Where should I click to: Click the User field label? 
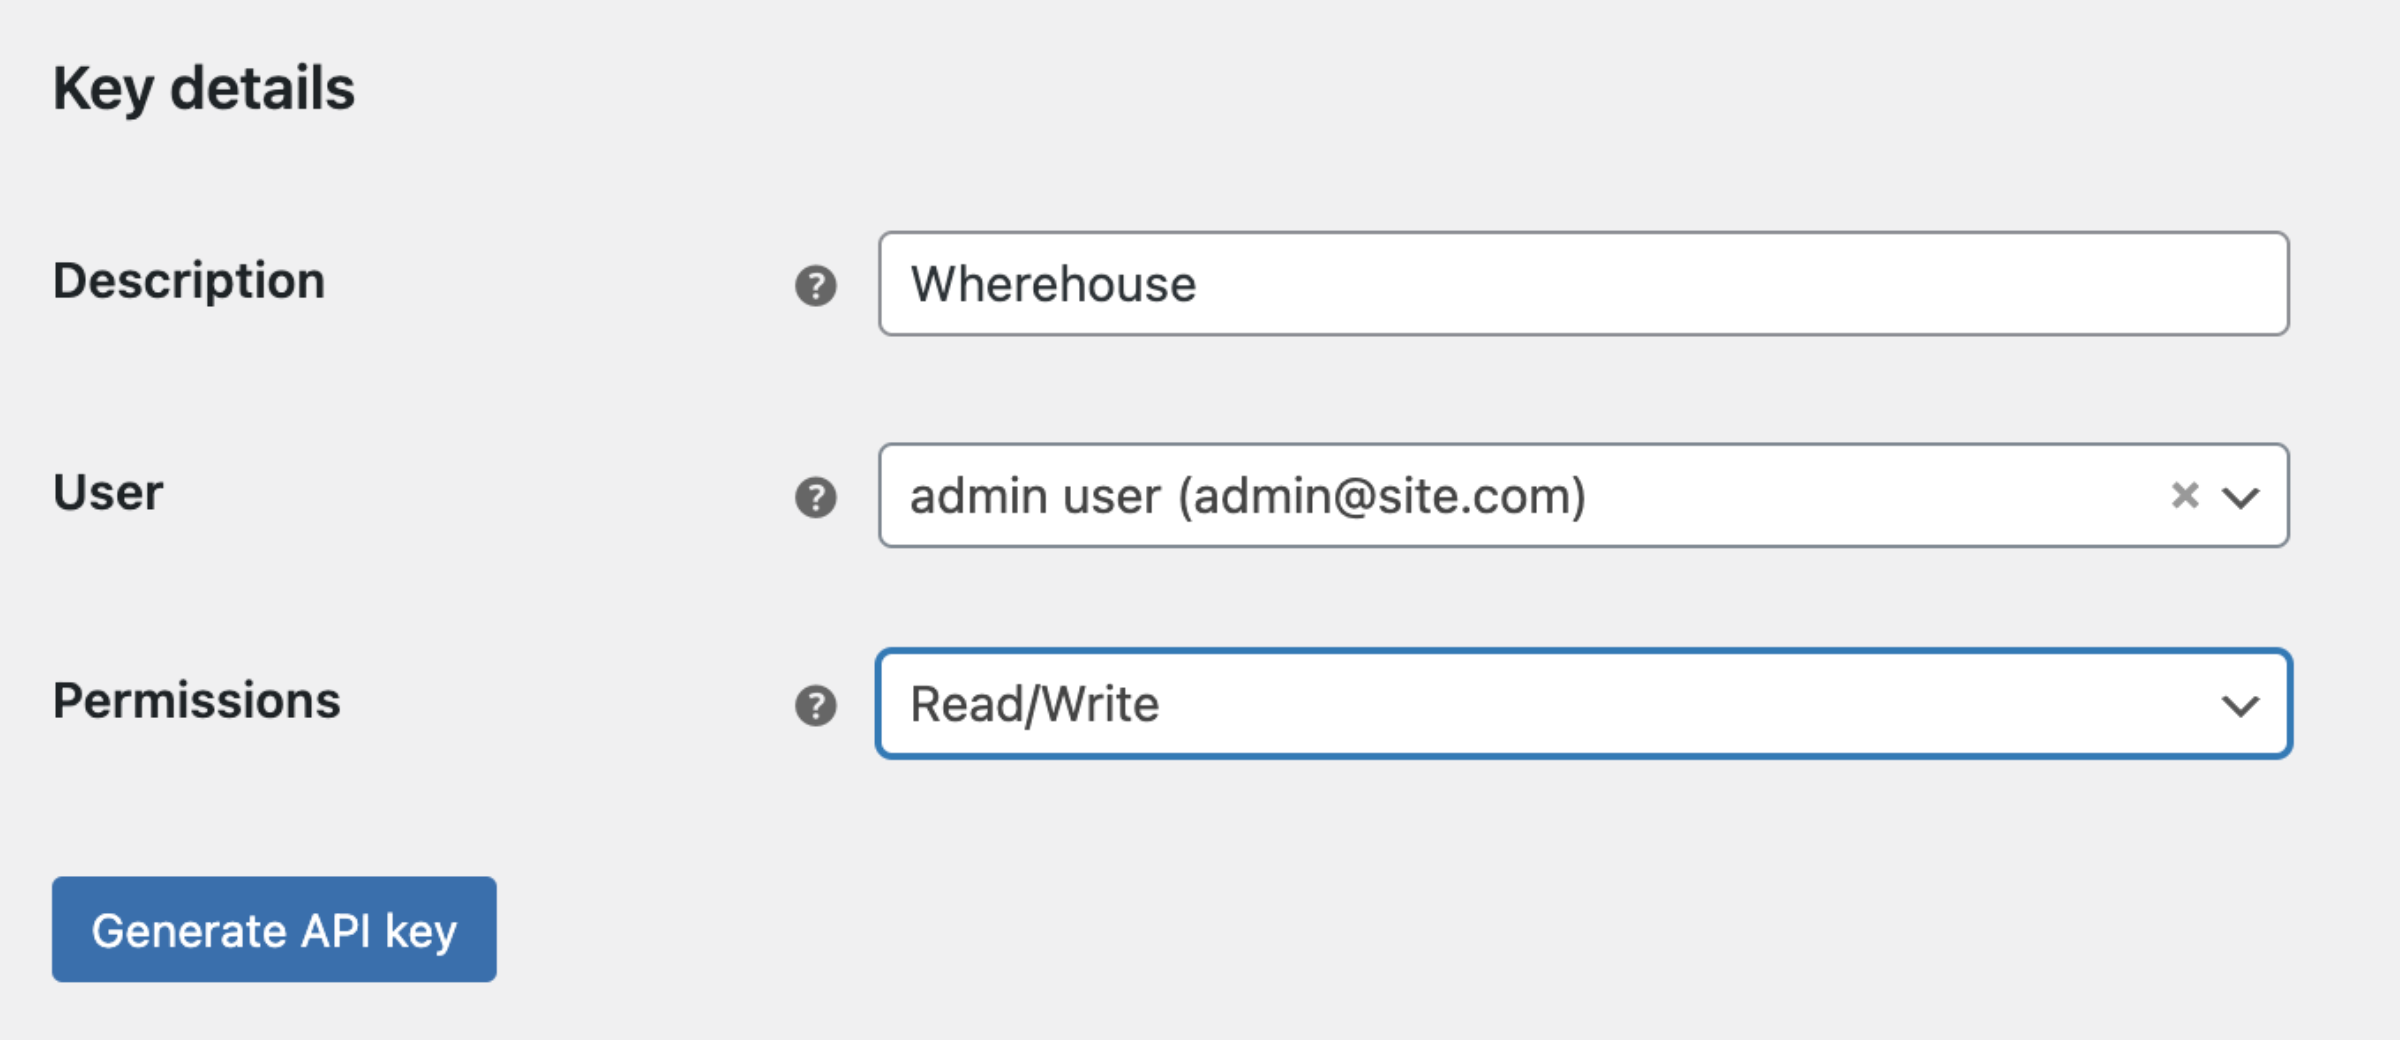108,492
